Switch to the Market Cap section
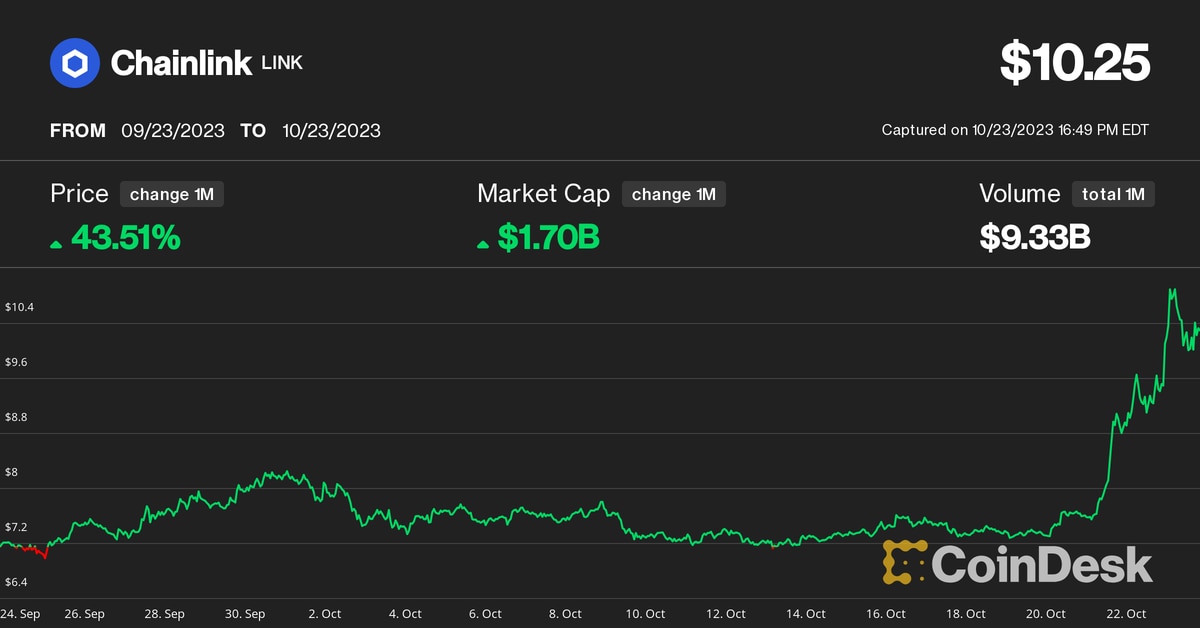Viewport: 1200px width, 628px height. click(543, 193)
